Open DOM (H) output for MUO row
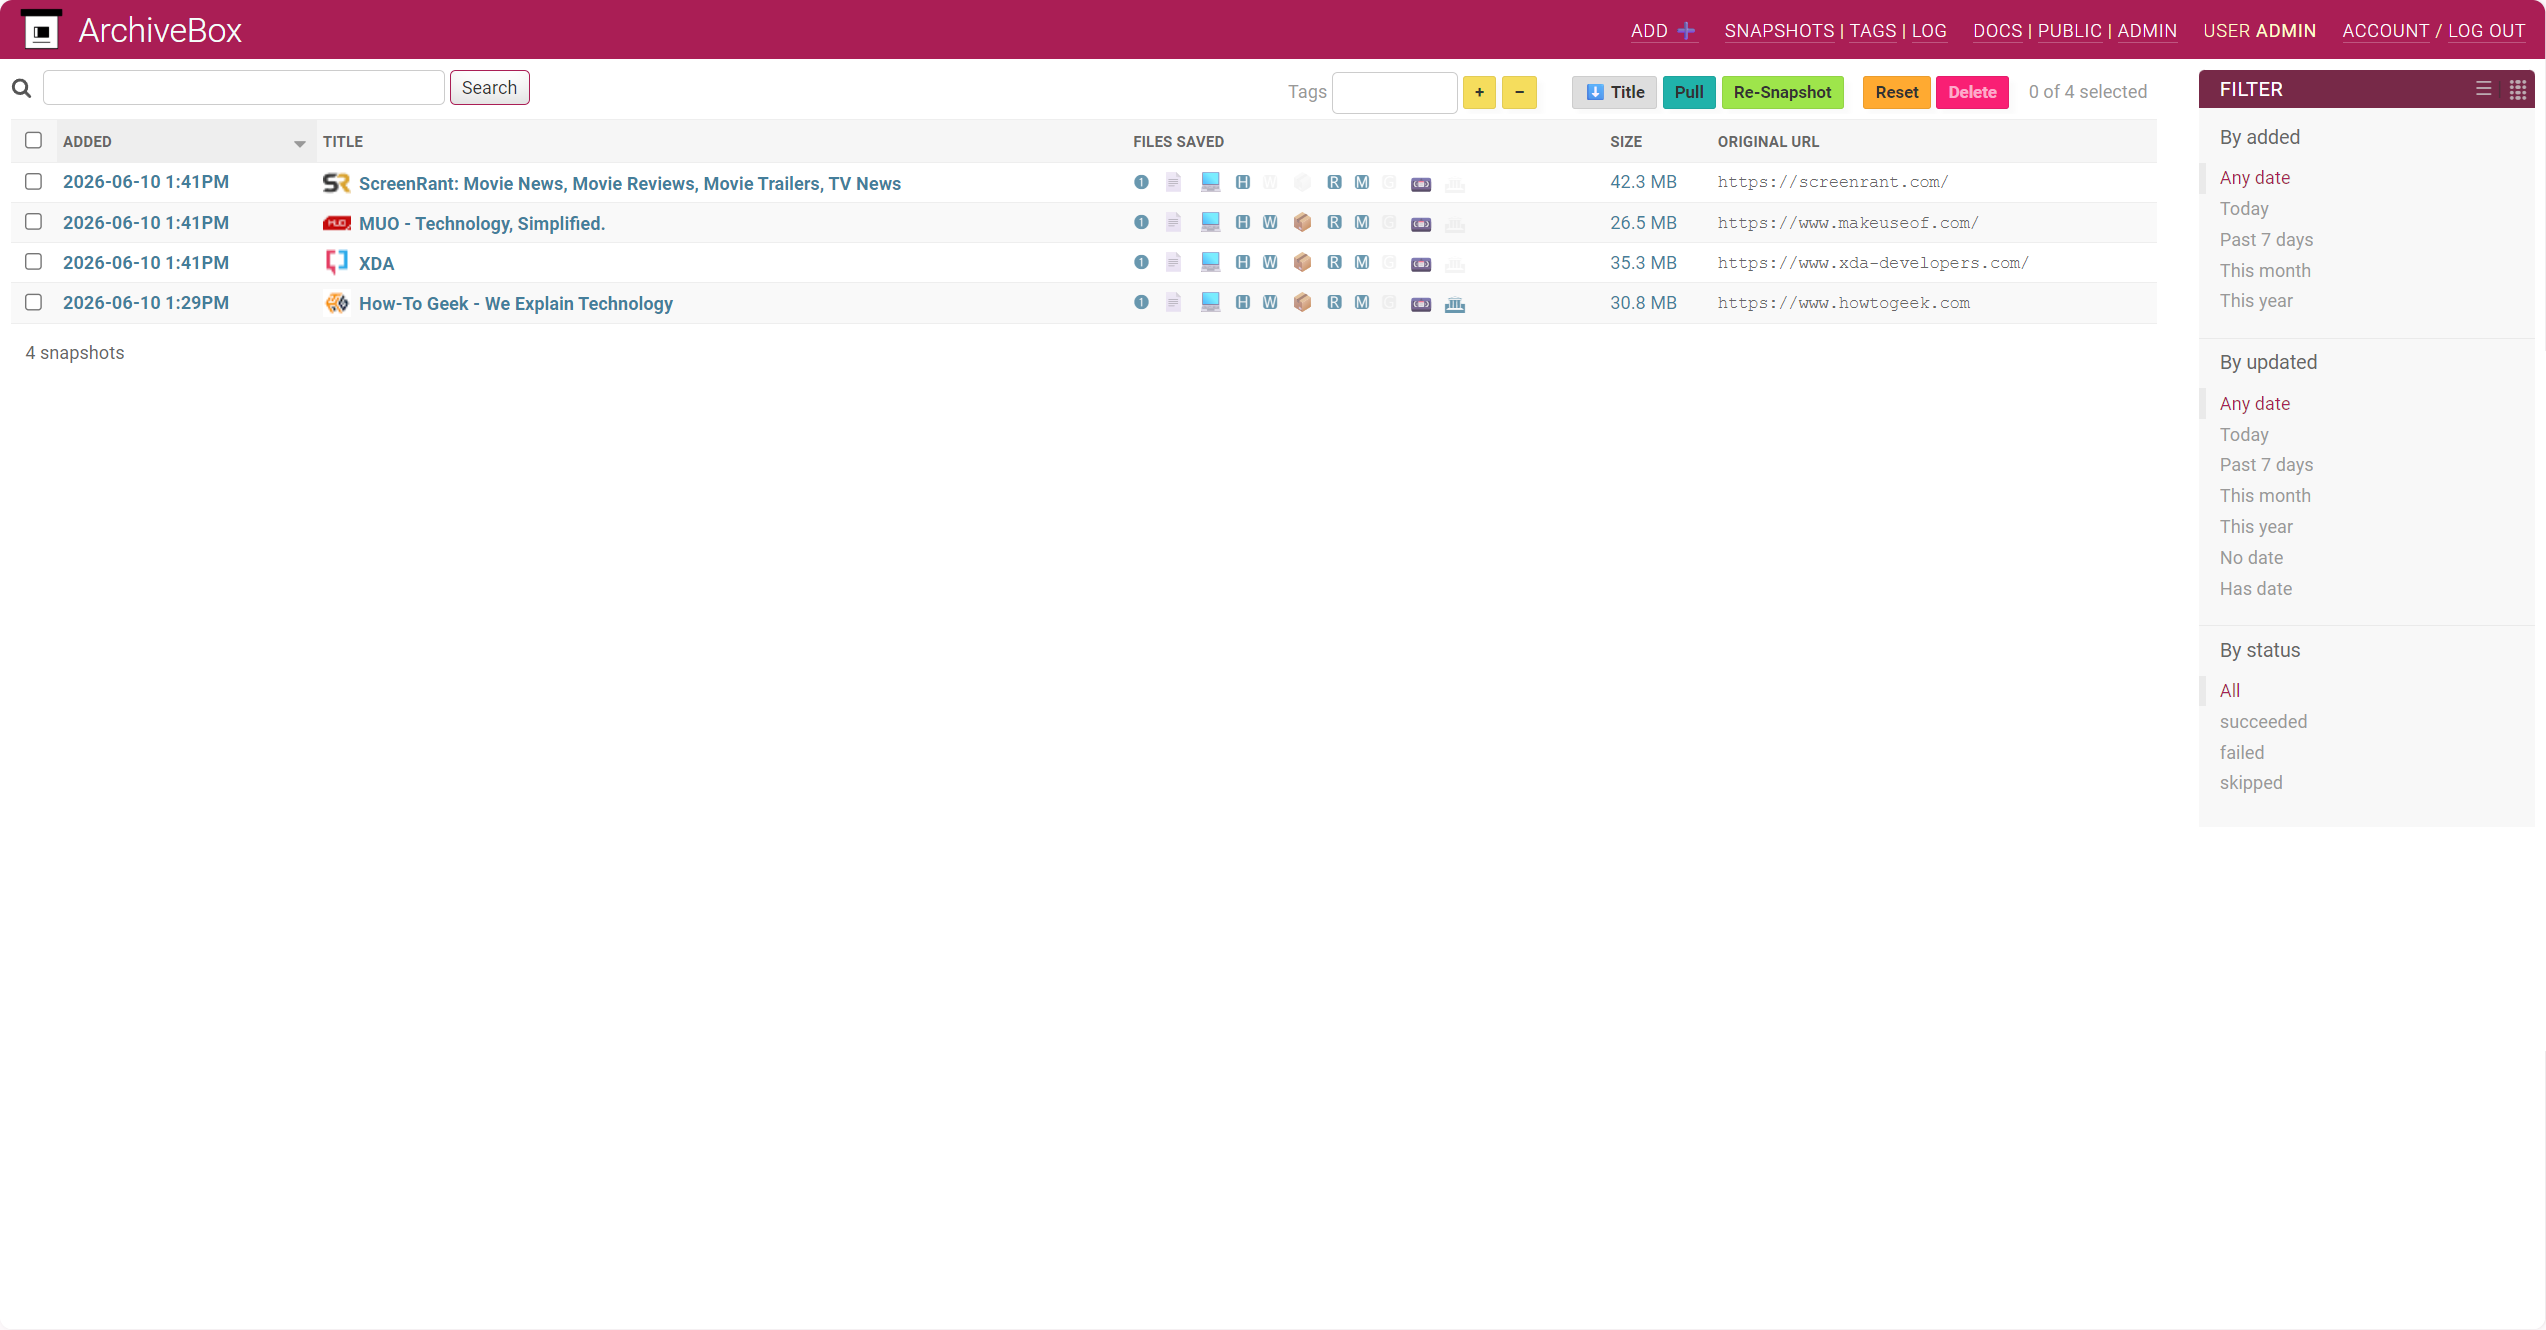 pos(1243,222)
